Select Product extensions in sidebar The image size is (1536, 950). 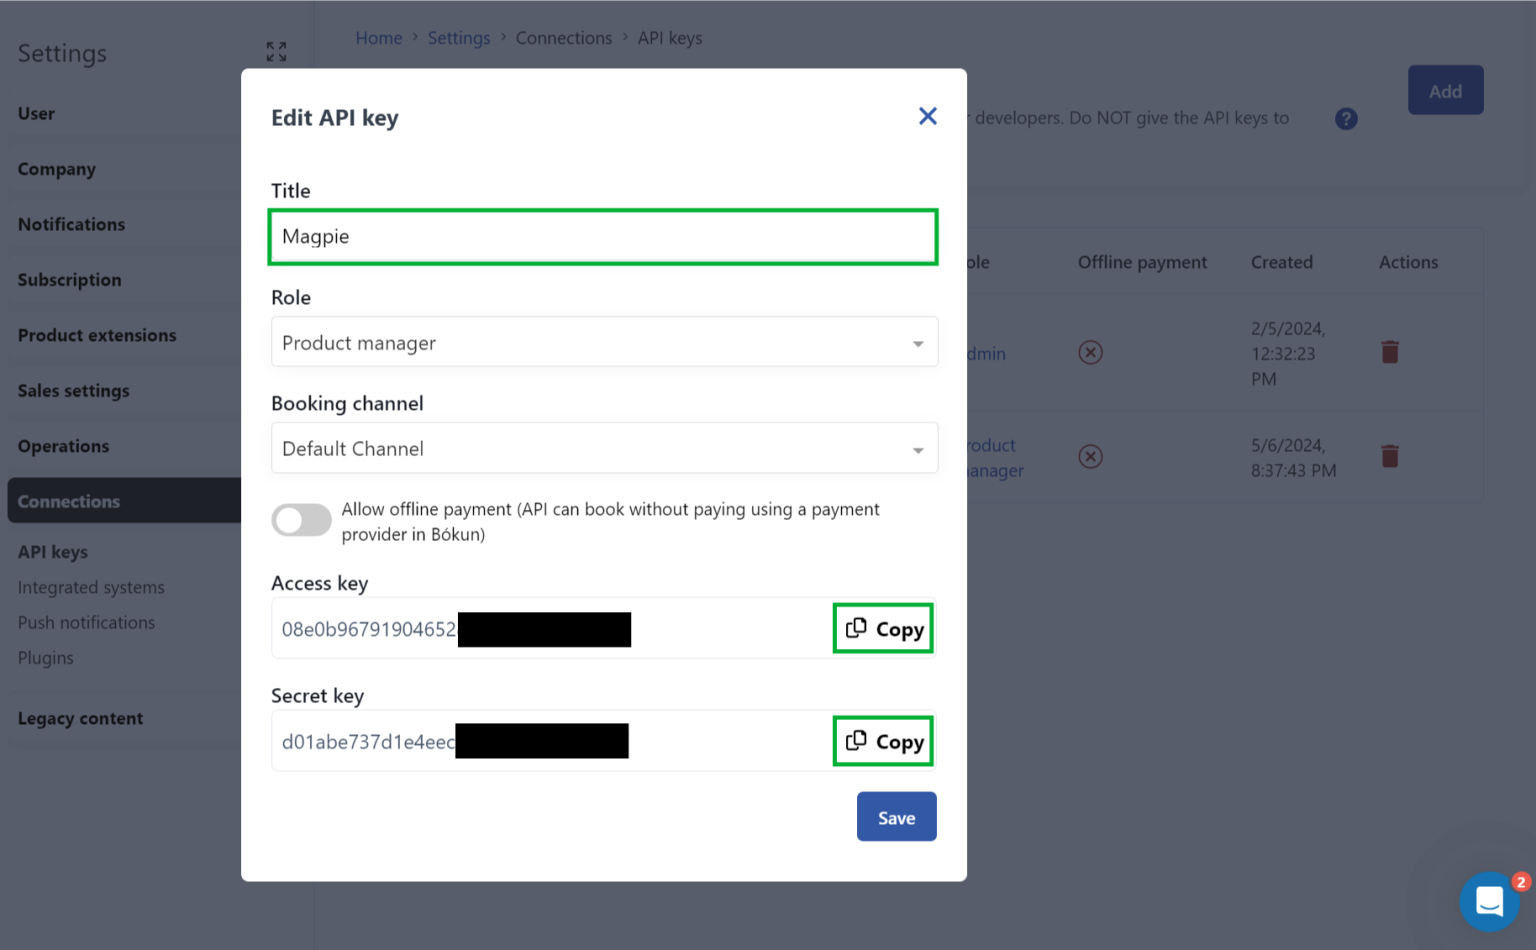(x=97, y=336)
